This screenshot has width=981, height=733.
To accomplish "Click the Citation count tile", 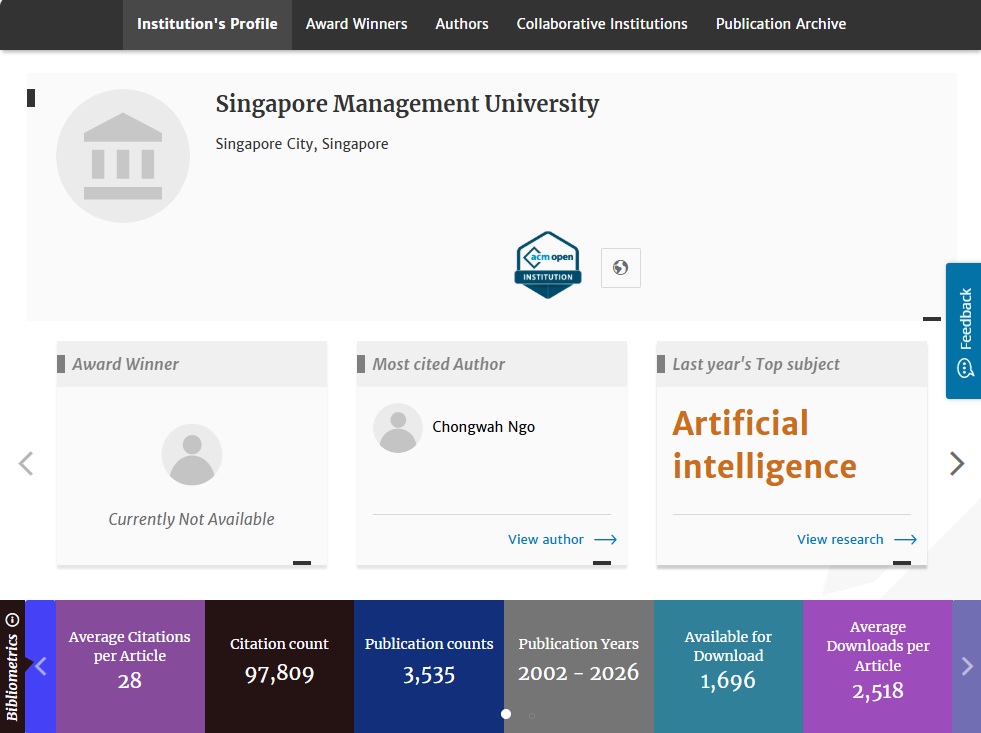I will 279,660.
